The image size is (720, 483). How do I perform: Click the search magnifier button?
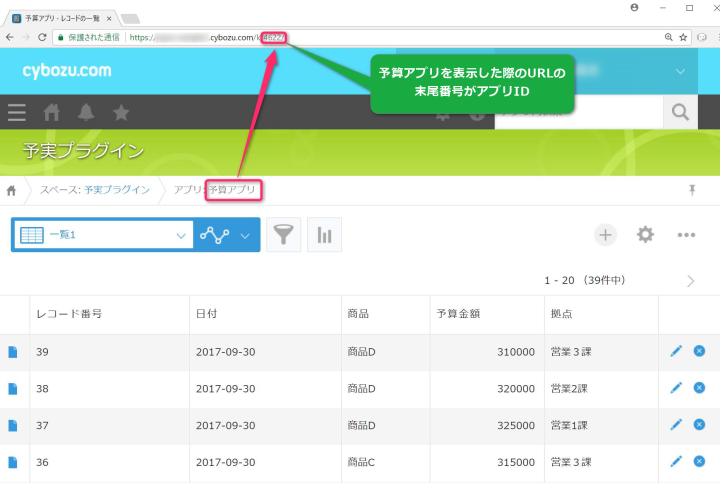coord(681,112)
